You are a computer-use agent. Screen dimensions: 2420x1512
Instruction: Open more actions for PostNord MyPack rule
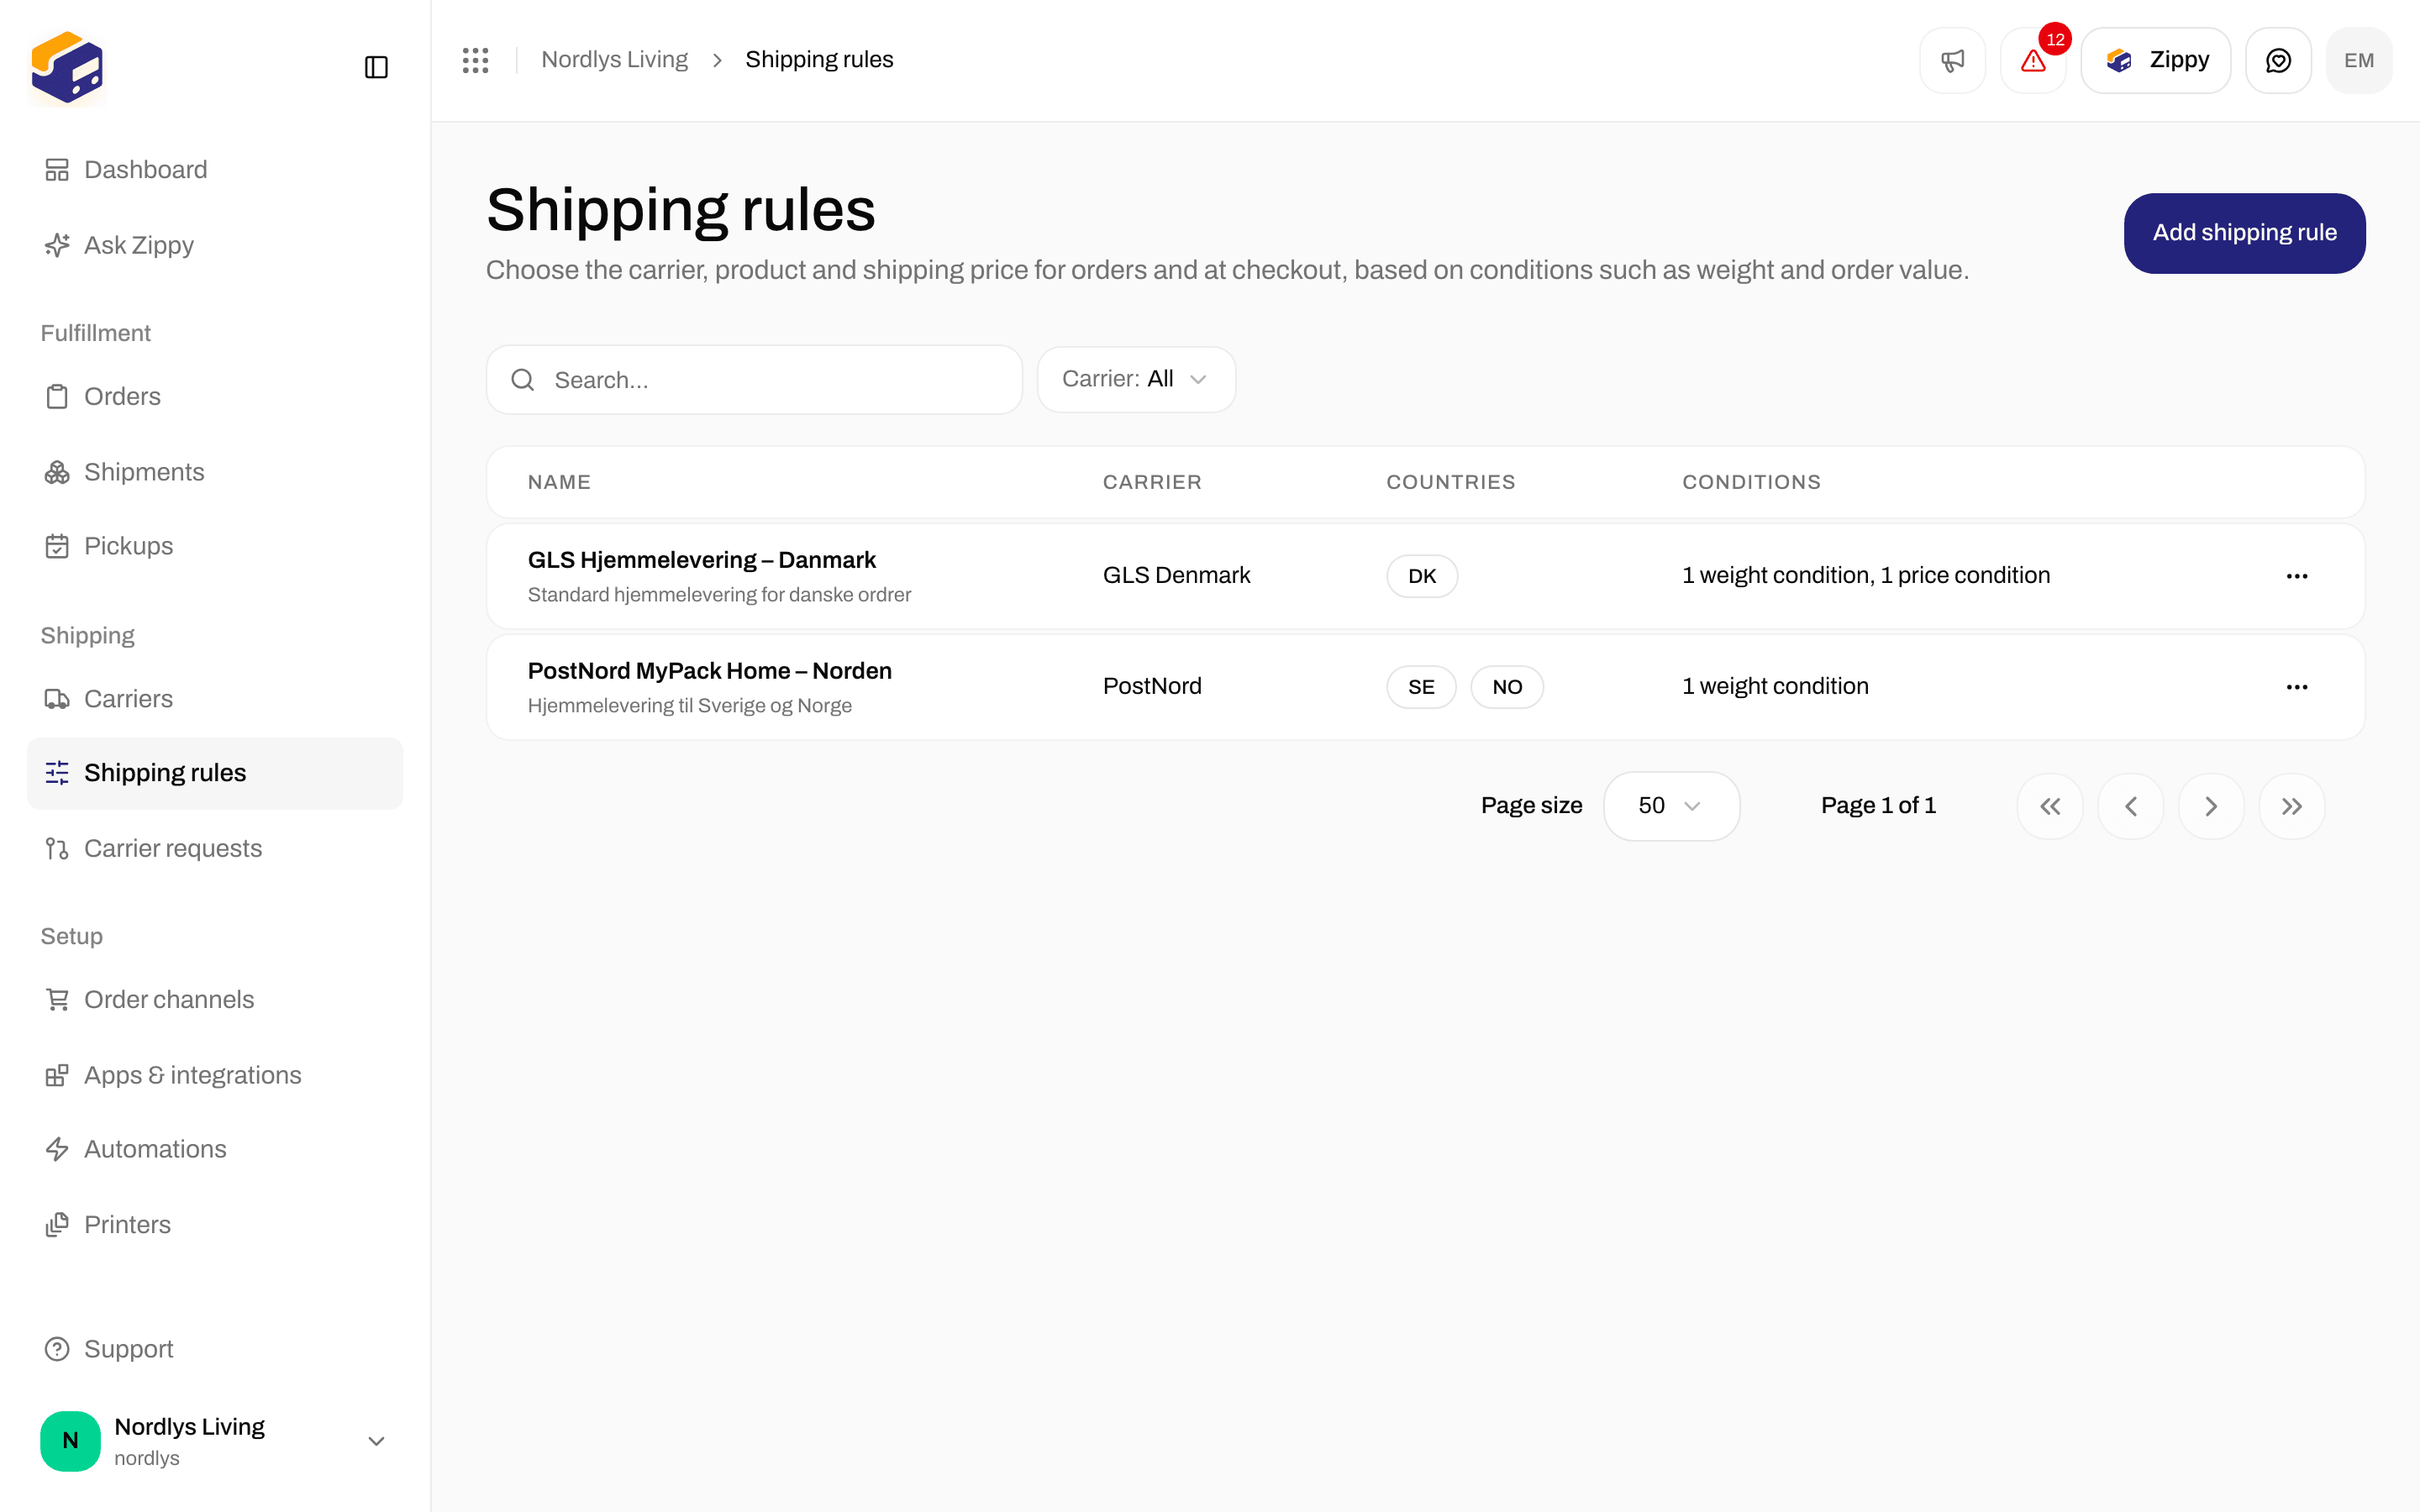click(x=2297, y=687)
